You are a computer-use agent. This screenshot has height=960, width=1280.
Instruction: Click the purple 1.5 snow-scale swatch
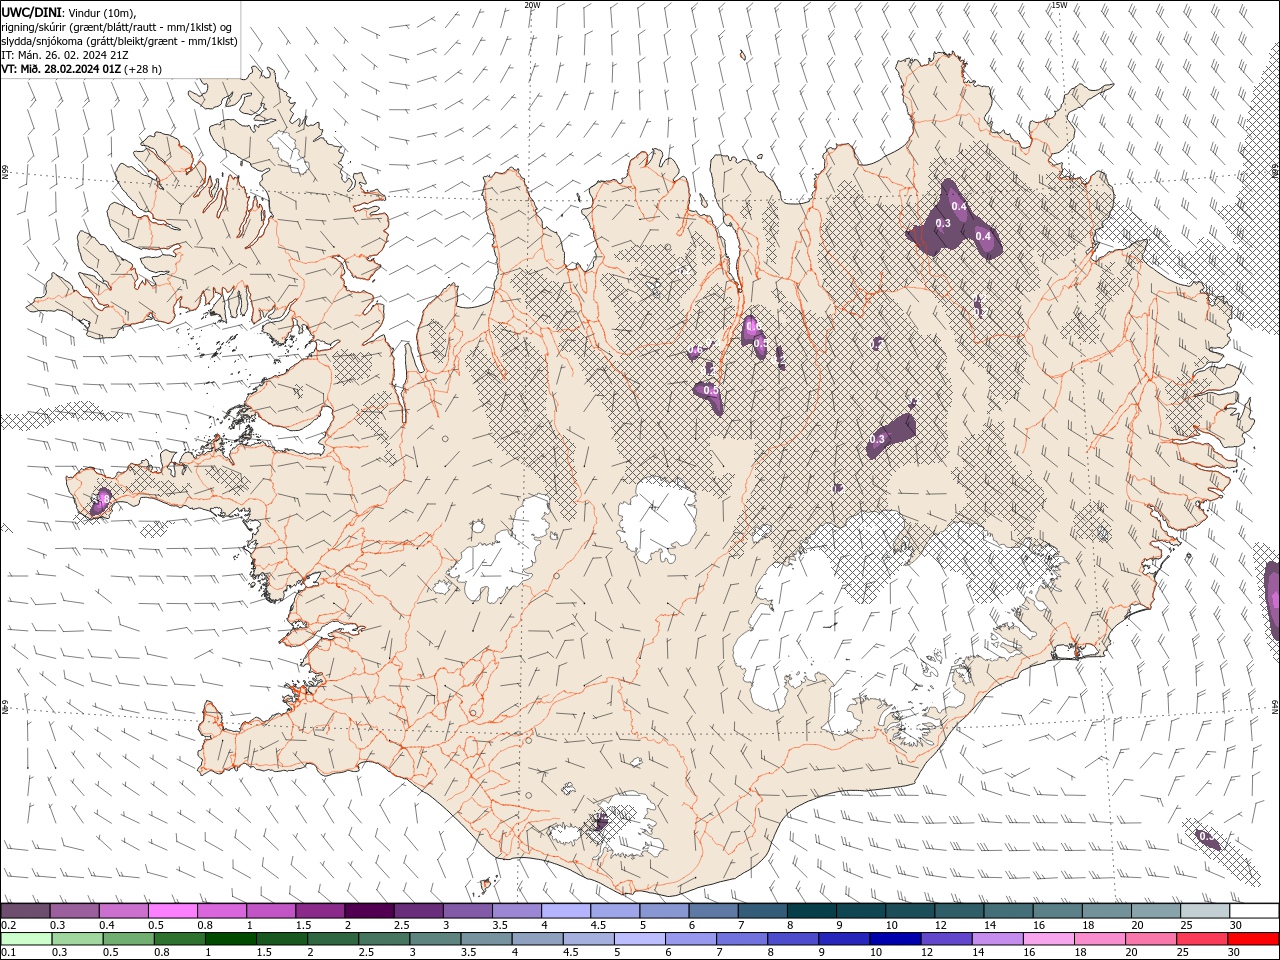click(320, 911)
